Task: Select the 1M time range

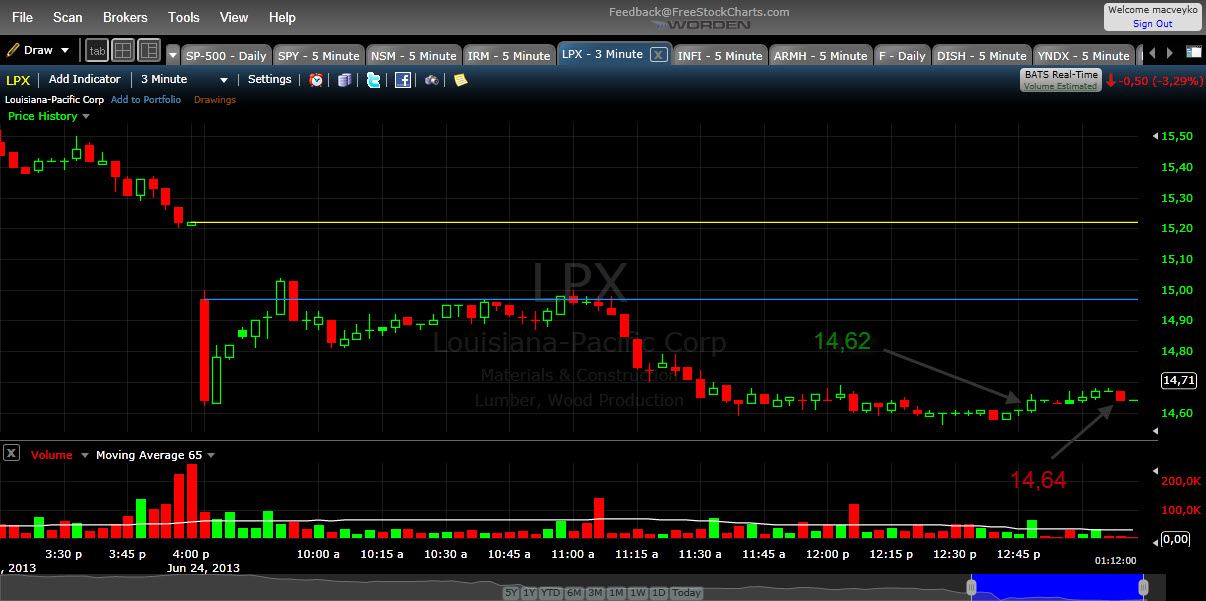Action: (x=617, y=593)
